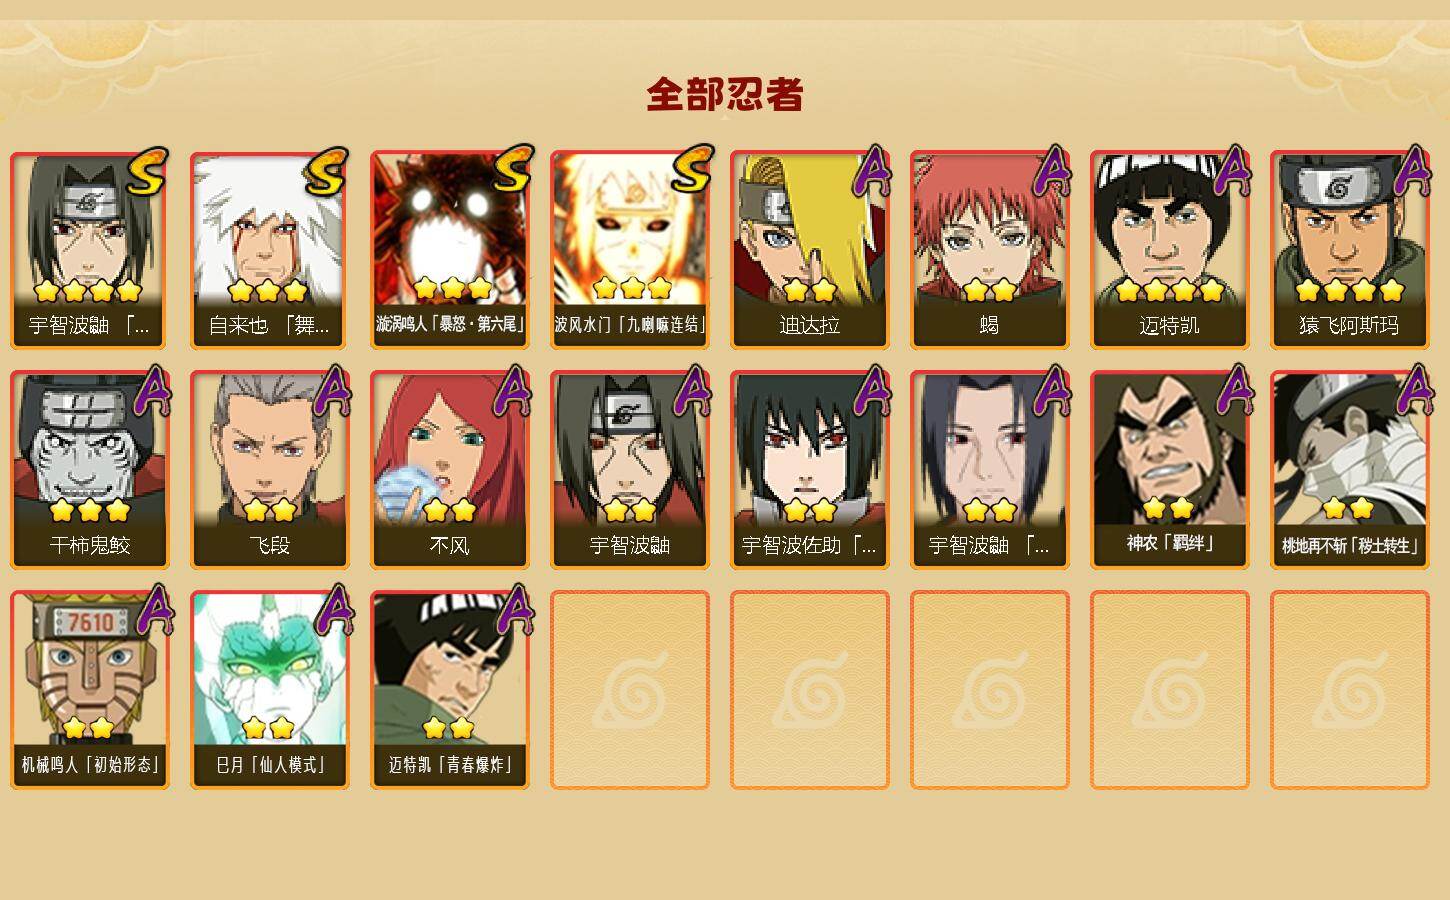
Task: Choose the 神农「羁绊」 ninja card
Action: [1169, 470]
